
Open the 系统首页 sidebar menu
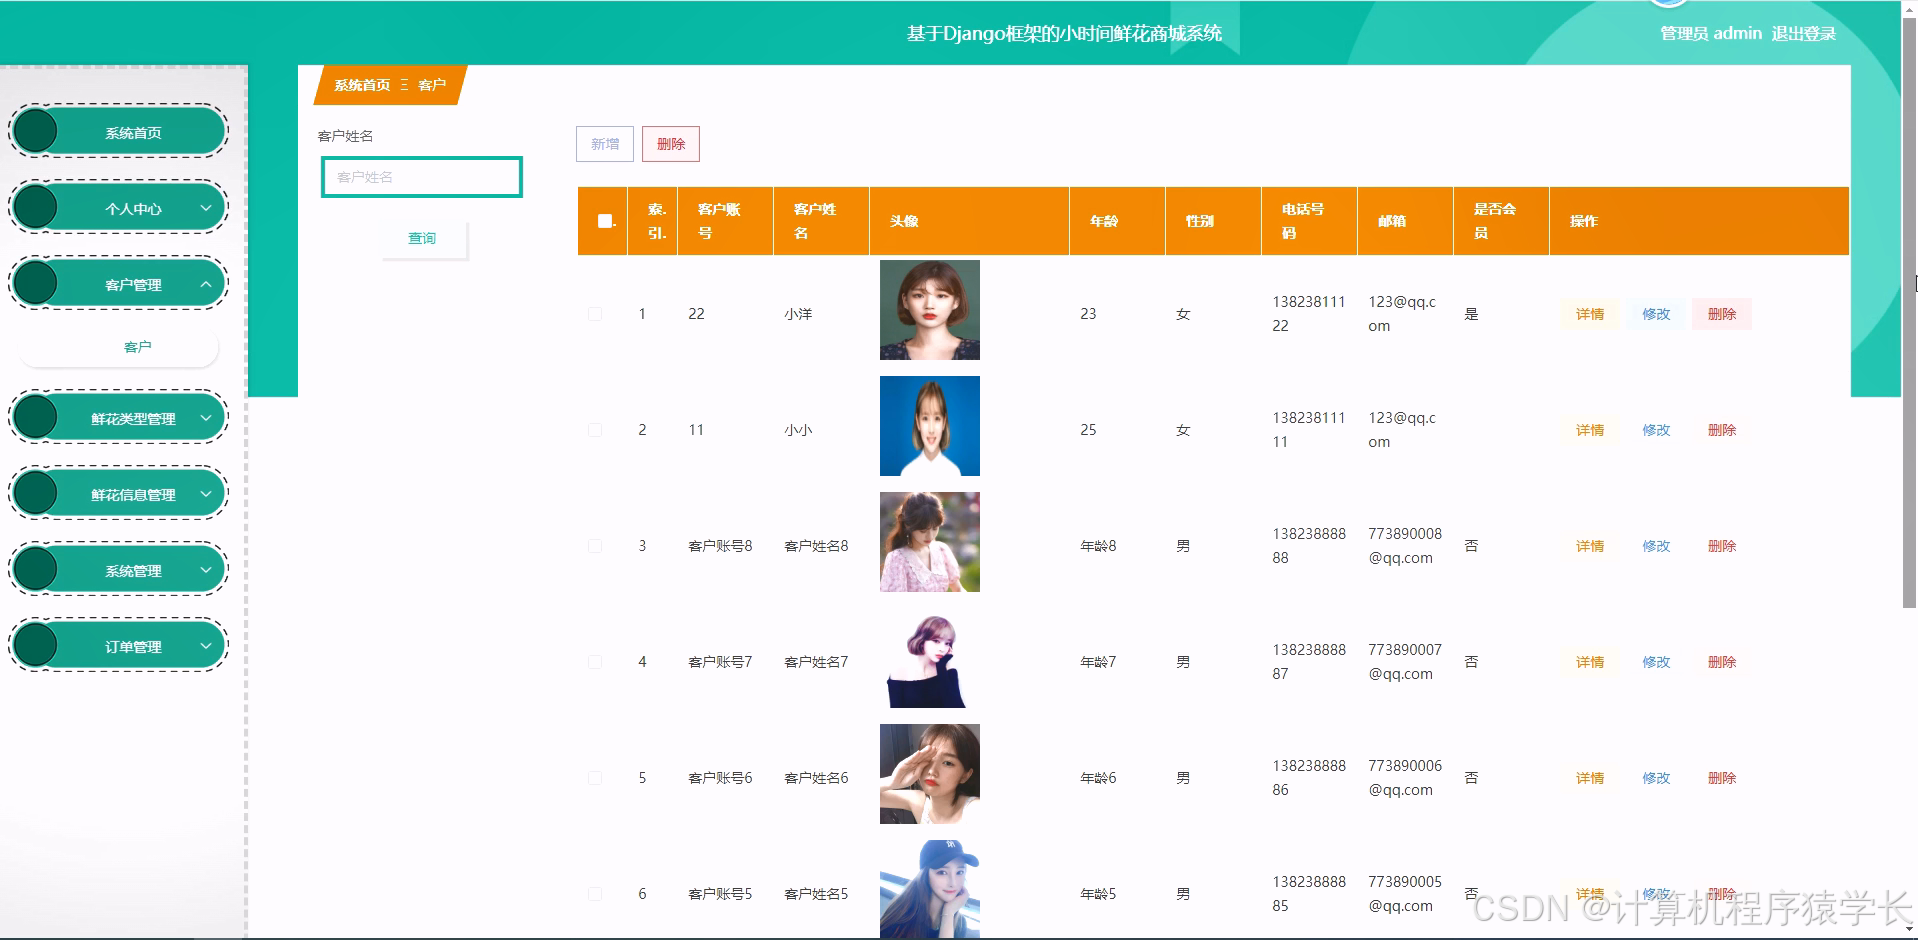tap(119, 132)
